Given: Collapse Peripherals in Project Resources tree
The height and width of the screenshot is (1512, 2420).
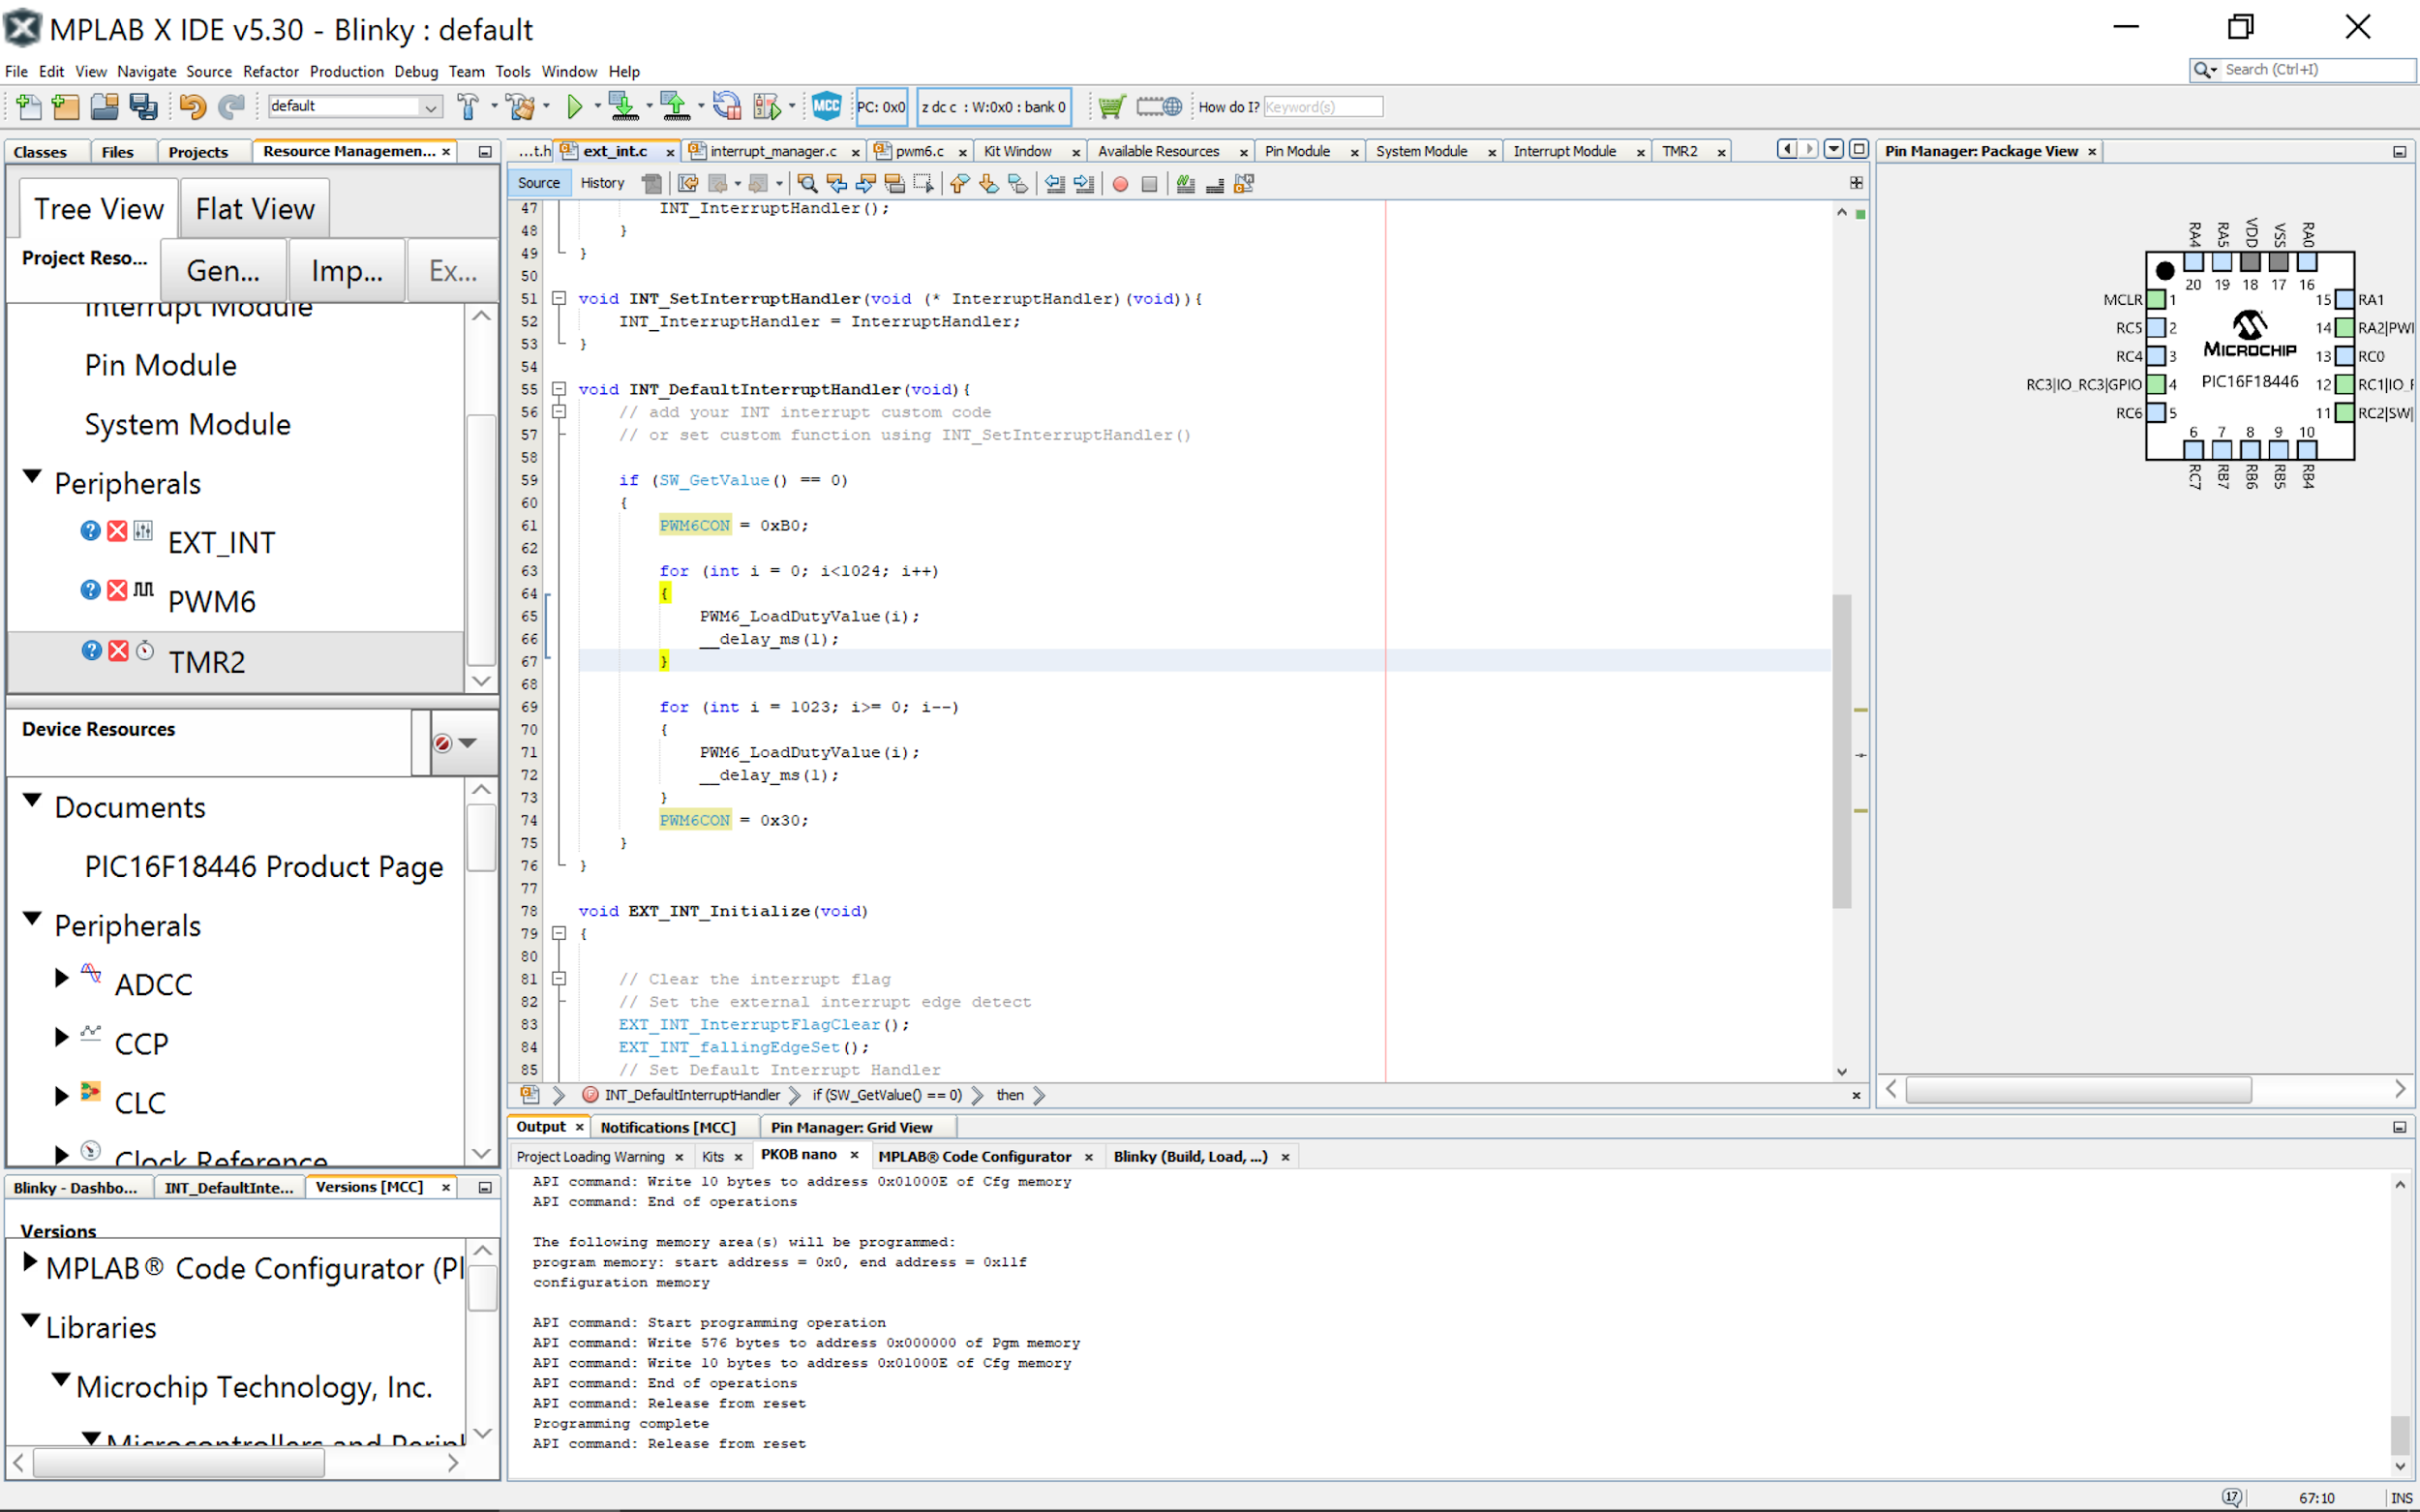Looking at the screenshot, I should [x=32, y=477].
